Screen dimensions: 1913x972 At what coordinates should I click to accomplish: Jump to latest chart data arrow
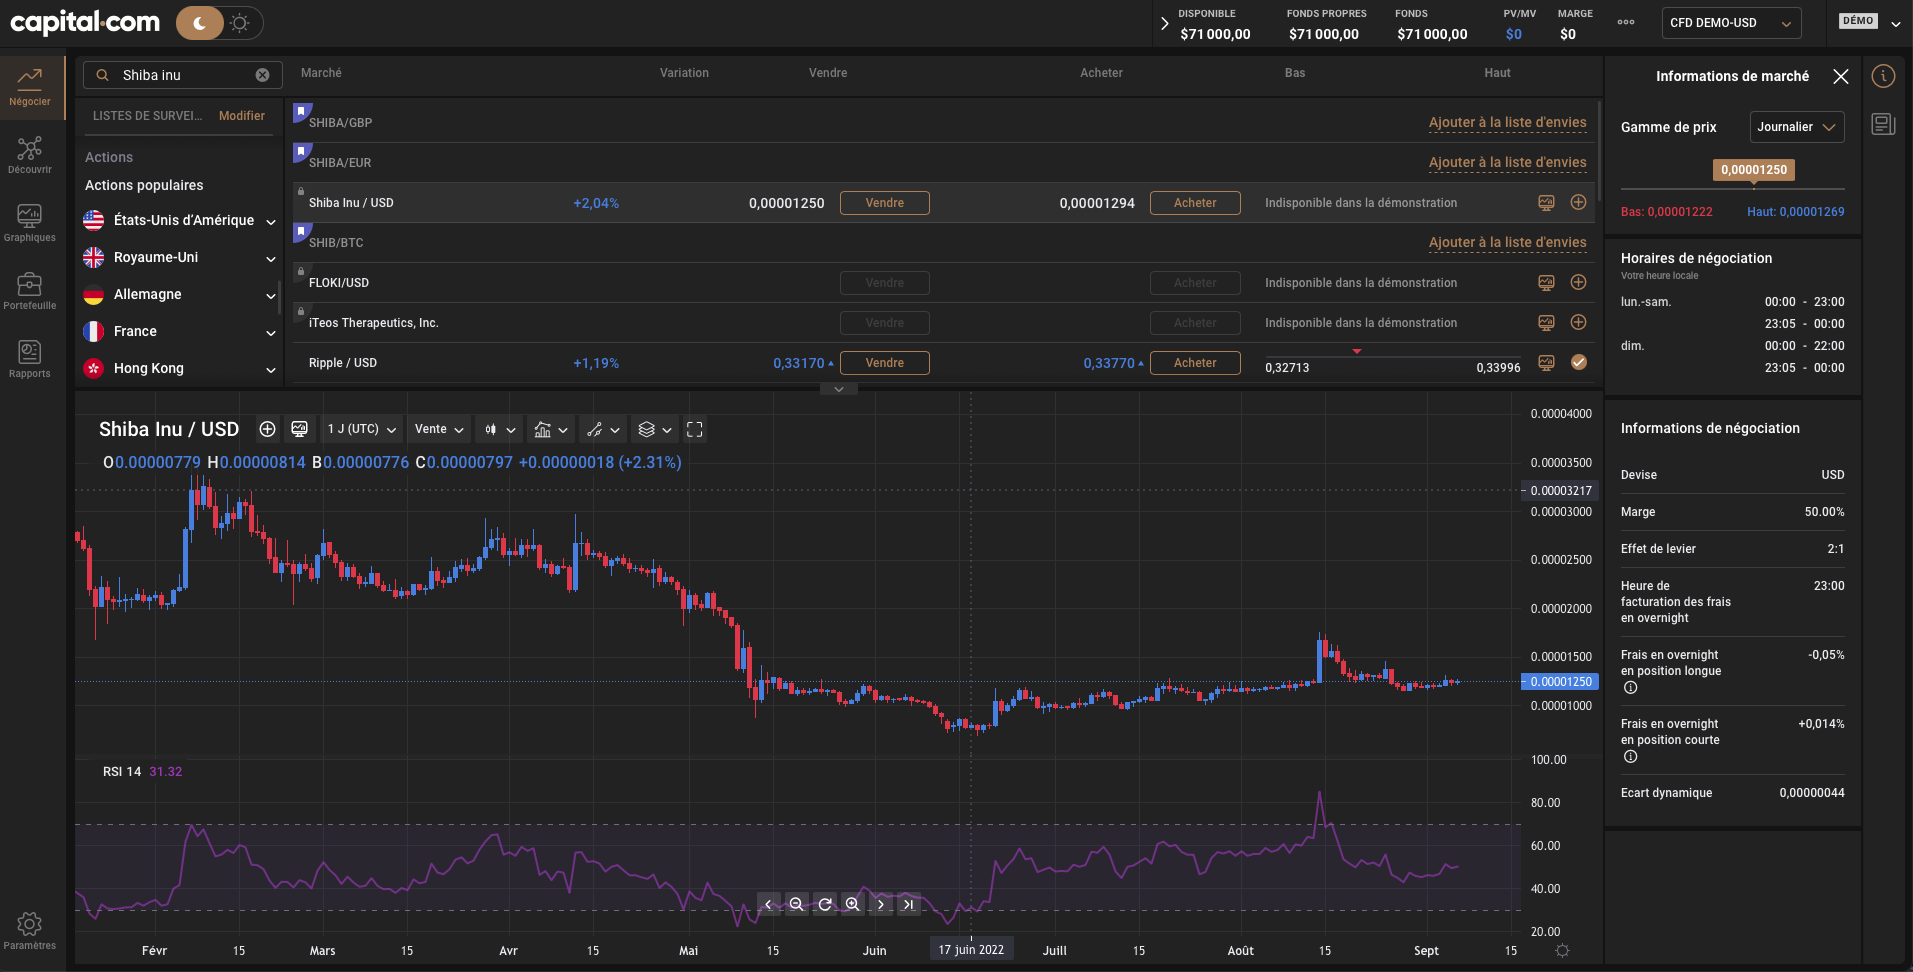pyautogui.click(x=908, y=904)
